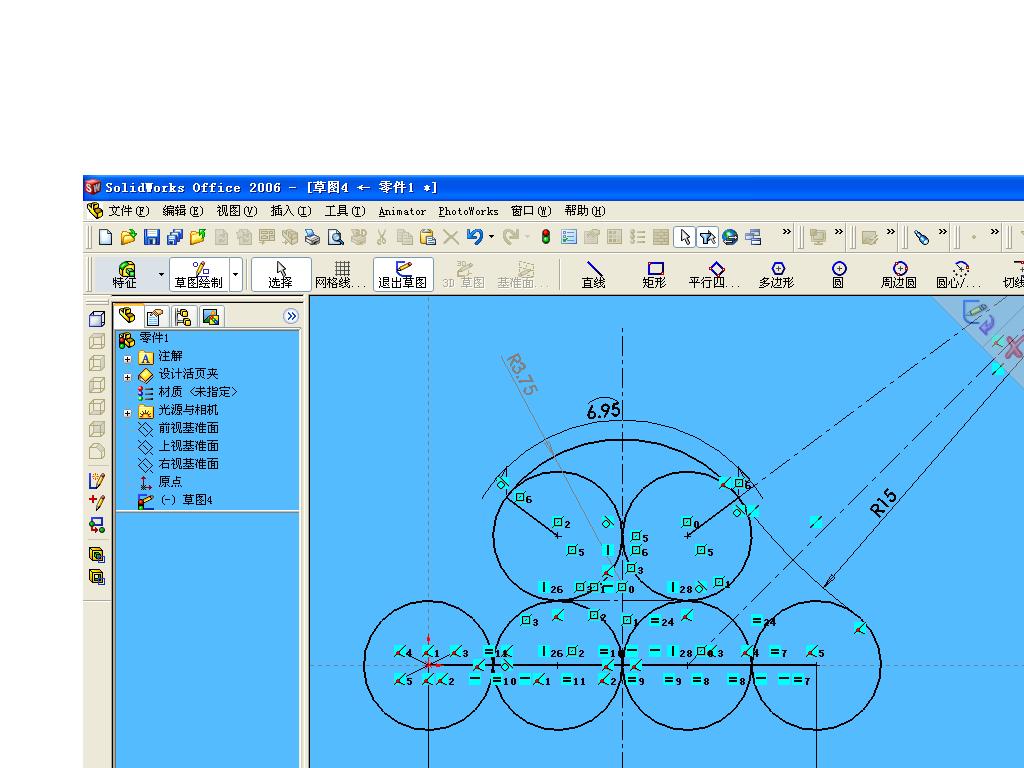This screenshot has height=768, width=1024.
Task: Click the Features (特征) toolbar button
Action: [125, 274]
